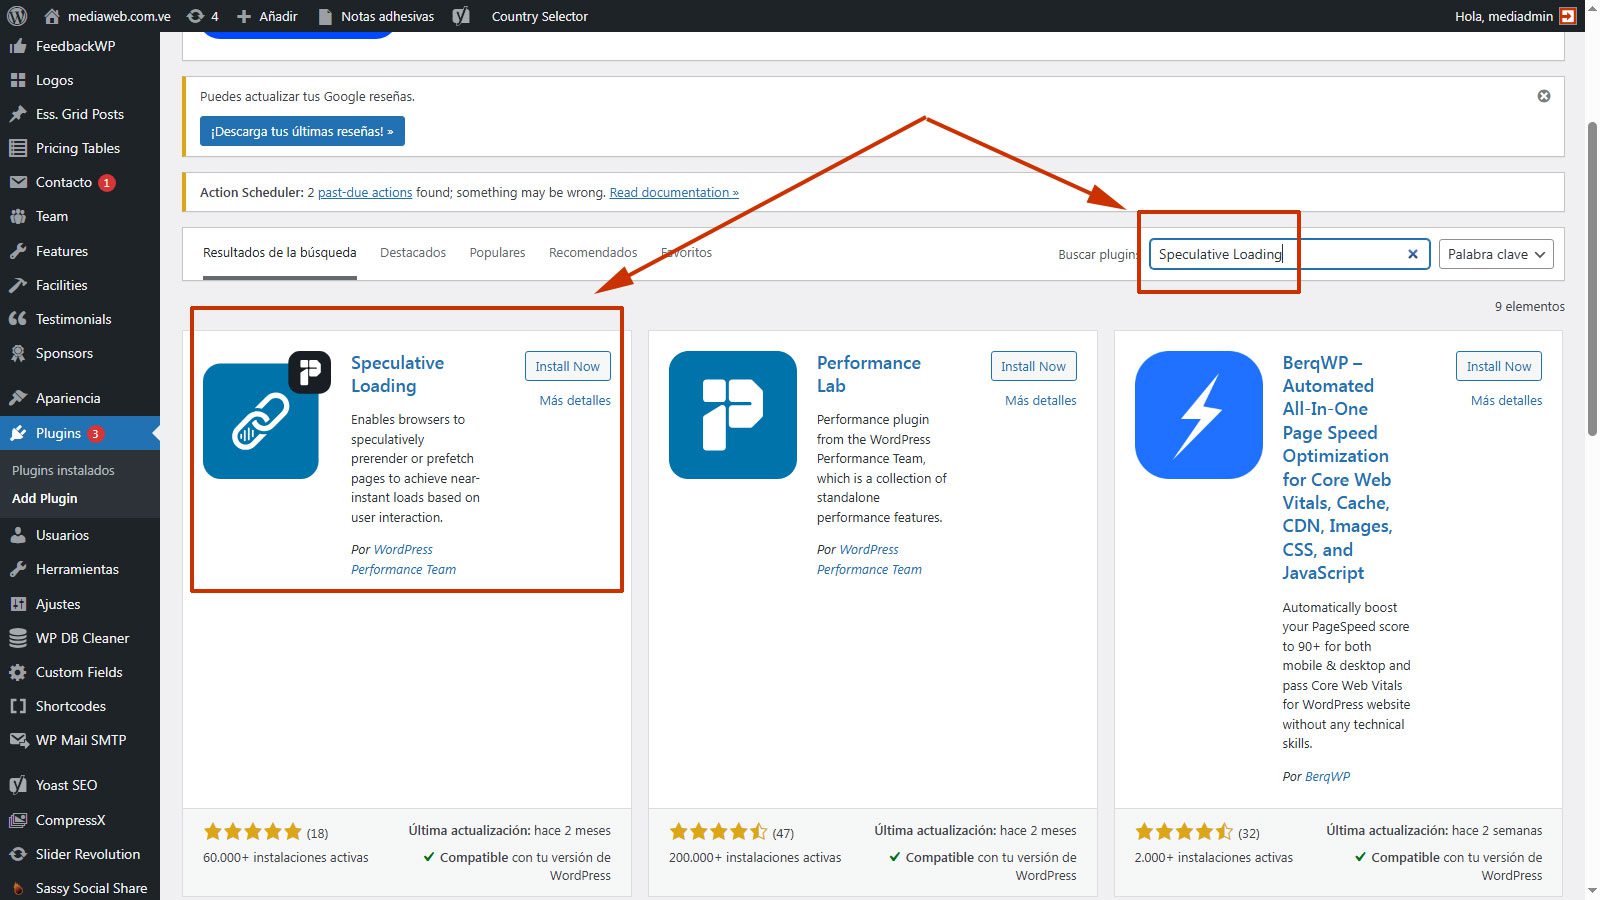Click the WordPress logo in admin bar
This screenshot has height=900, width=1600.
tap(17, 16)
